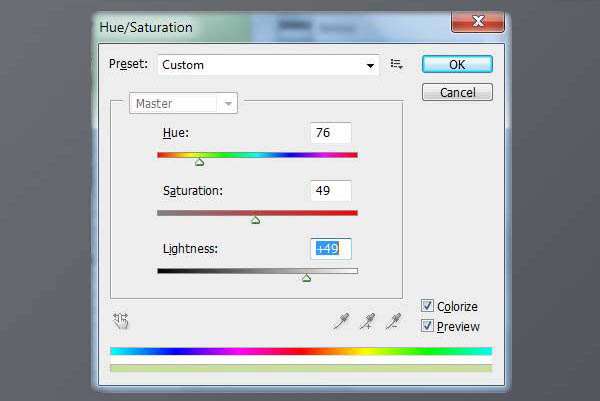Click the Hue slider handle
This screenshot has height=401, width=600.
(199, 161)
